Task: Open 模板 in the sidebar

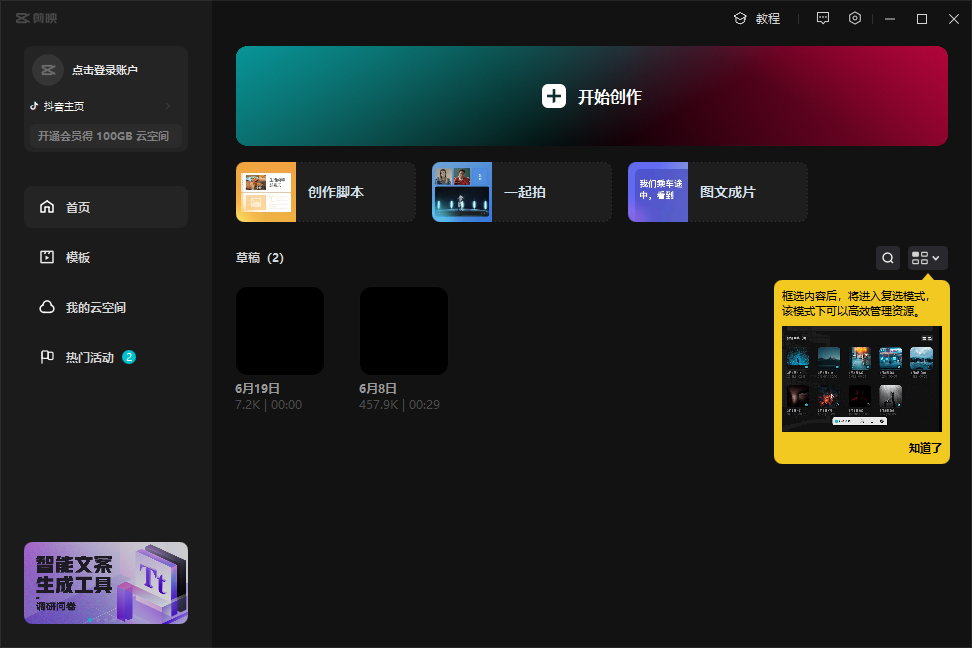Action: [x=106, y=257]
